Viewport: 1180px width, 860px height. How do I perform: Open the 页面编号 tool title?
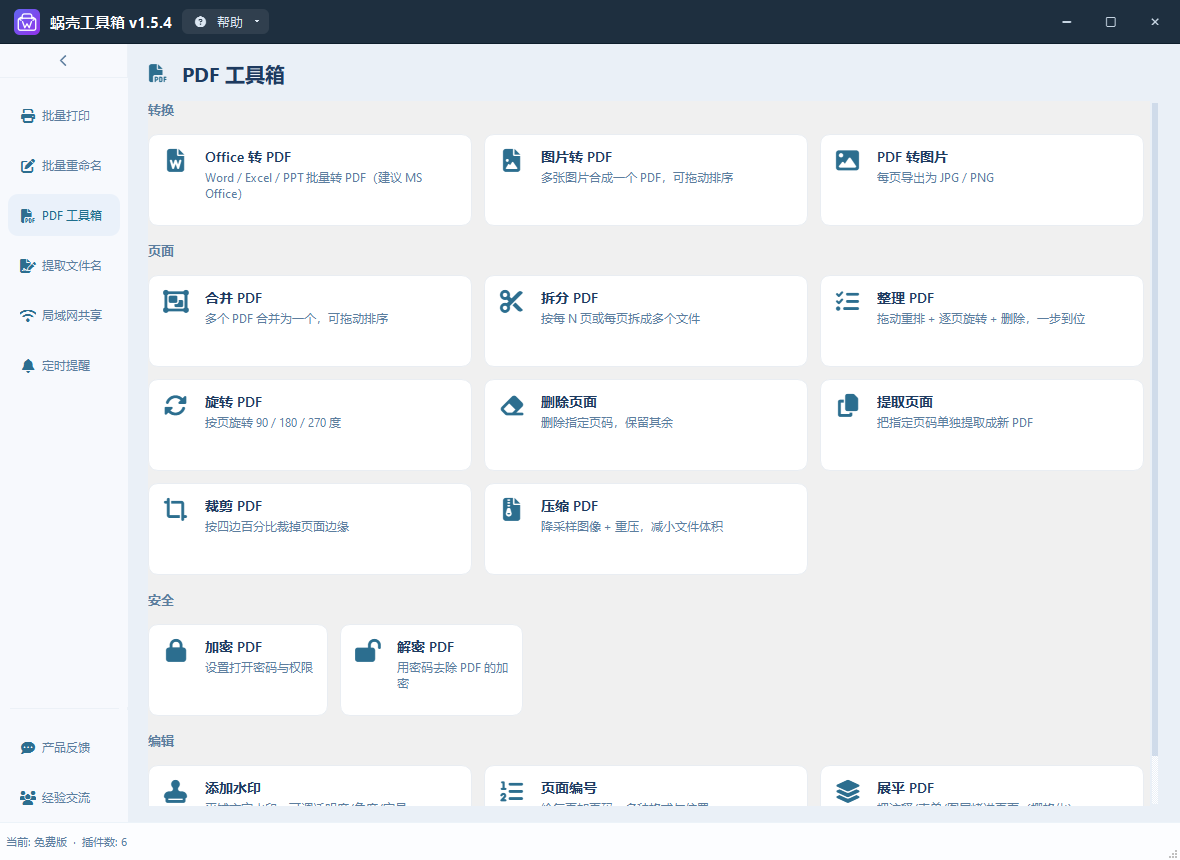click(569, 788)
